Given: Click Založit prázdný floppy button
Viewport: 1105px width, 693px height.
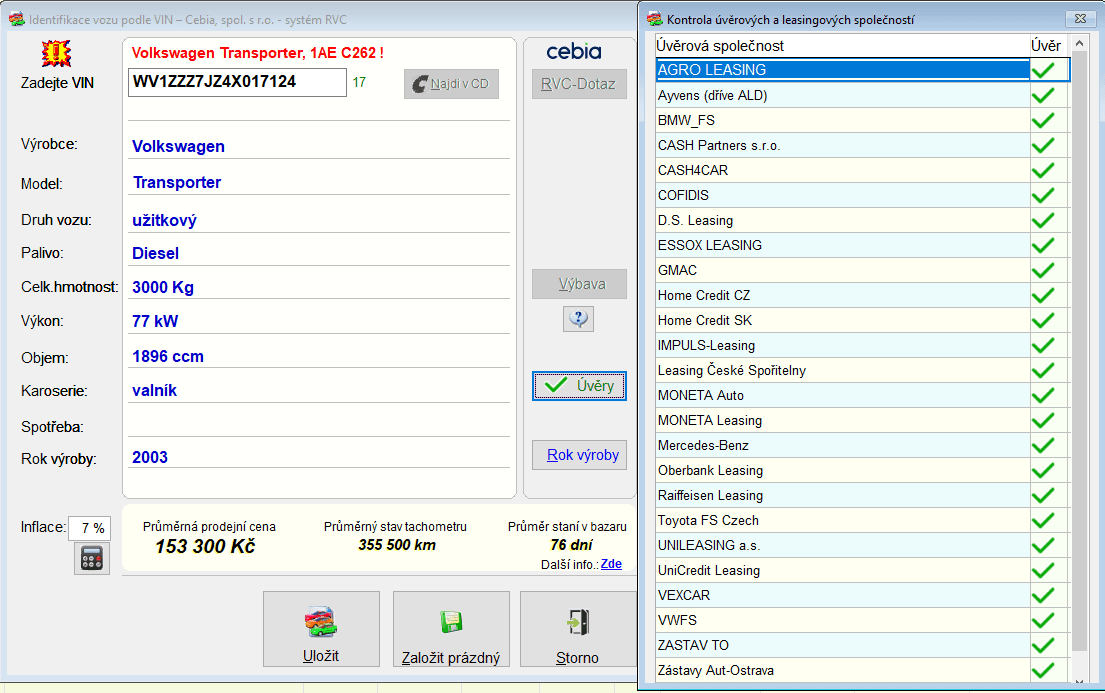Looking at the screenshot, I should click(x=451, y=629).
